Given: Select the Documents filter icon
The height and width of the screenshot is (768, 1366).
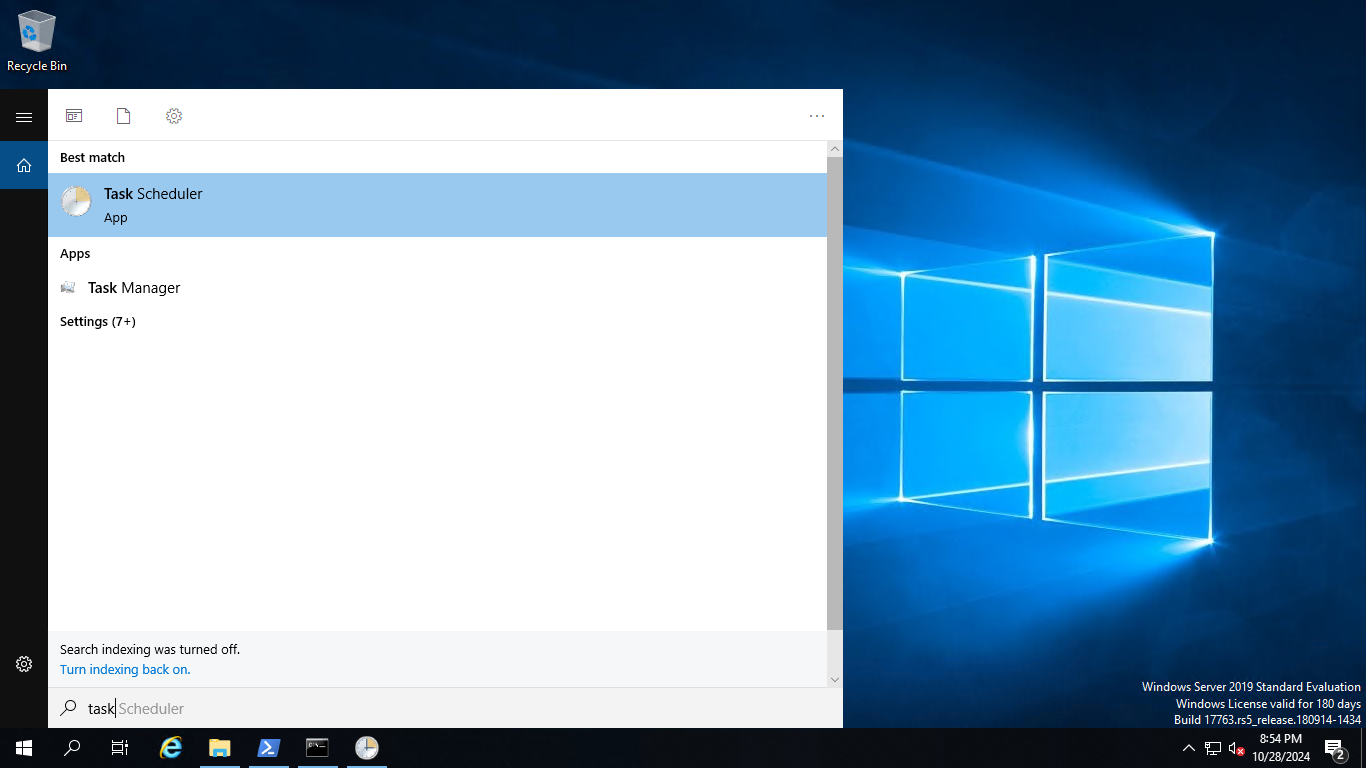Looking at the screenshot, I should click(123, 116).
